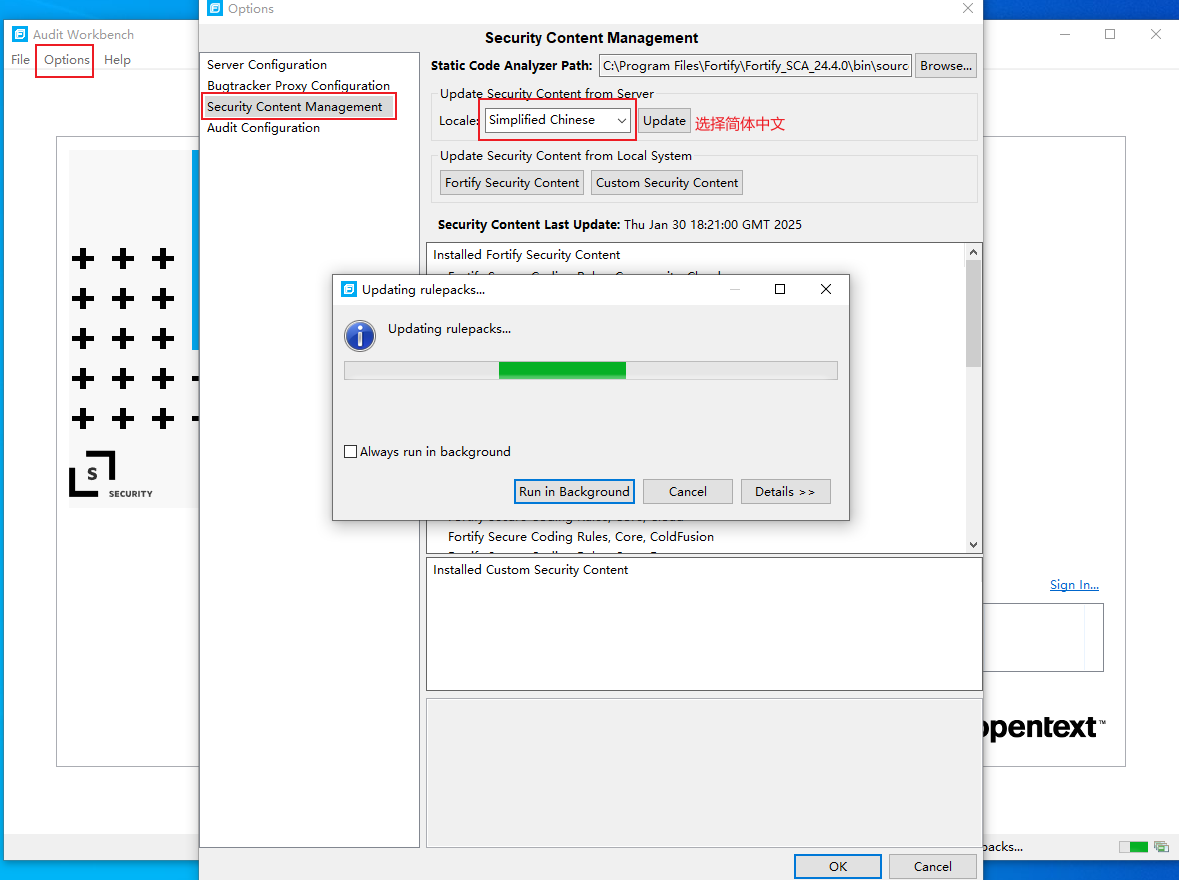Cancel the rulepack update

(688, 492)
